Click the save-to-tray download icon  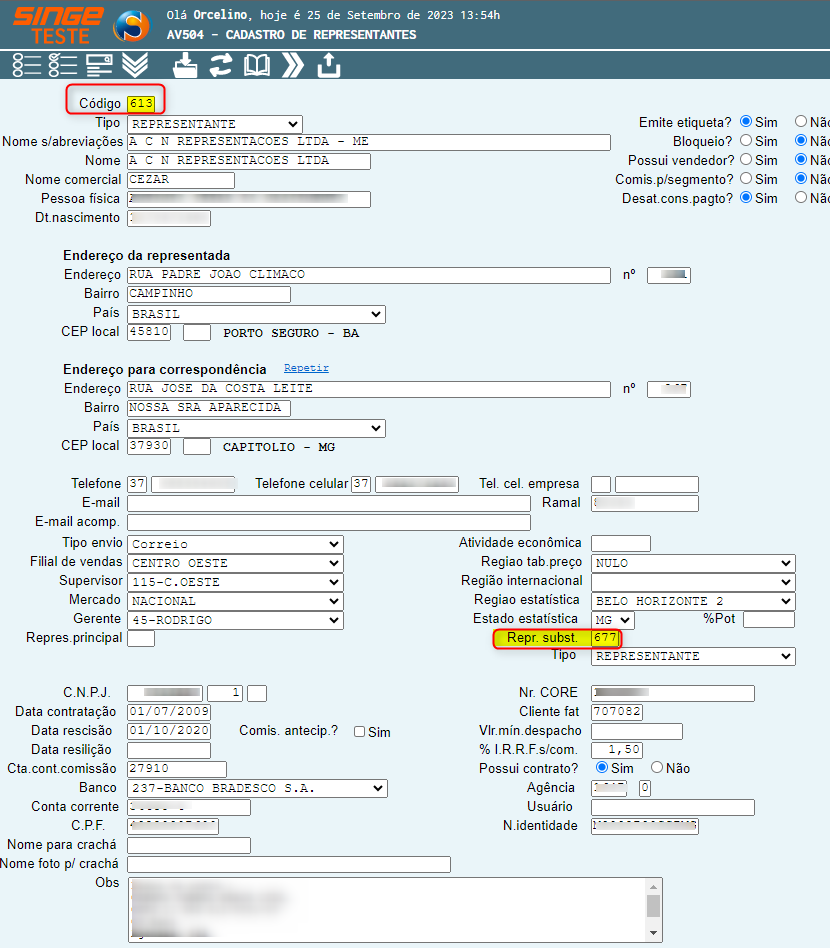[x=186, y=66]
